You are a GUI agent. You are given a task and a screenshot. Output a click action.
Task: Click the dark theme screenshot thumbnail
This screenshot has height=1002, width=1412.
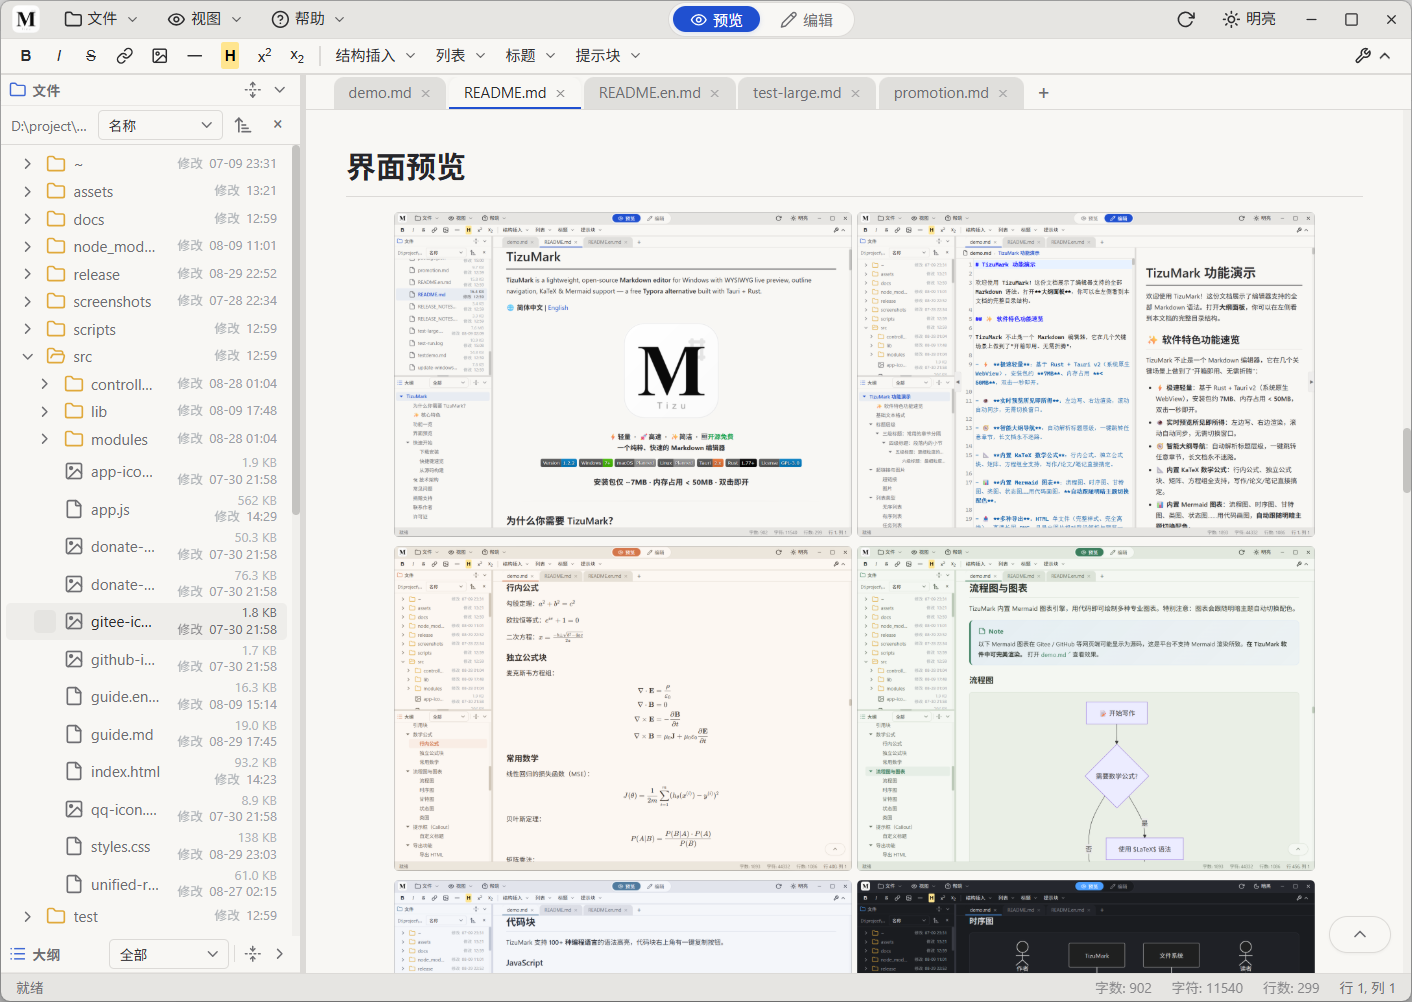pyautogui.click(x=1086, y=926)
